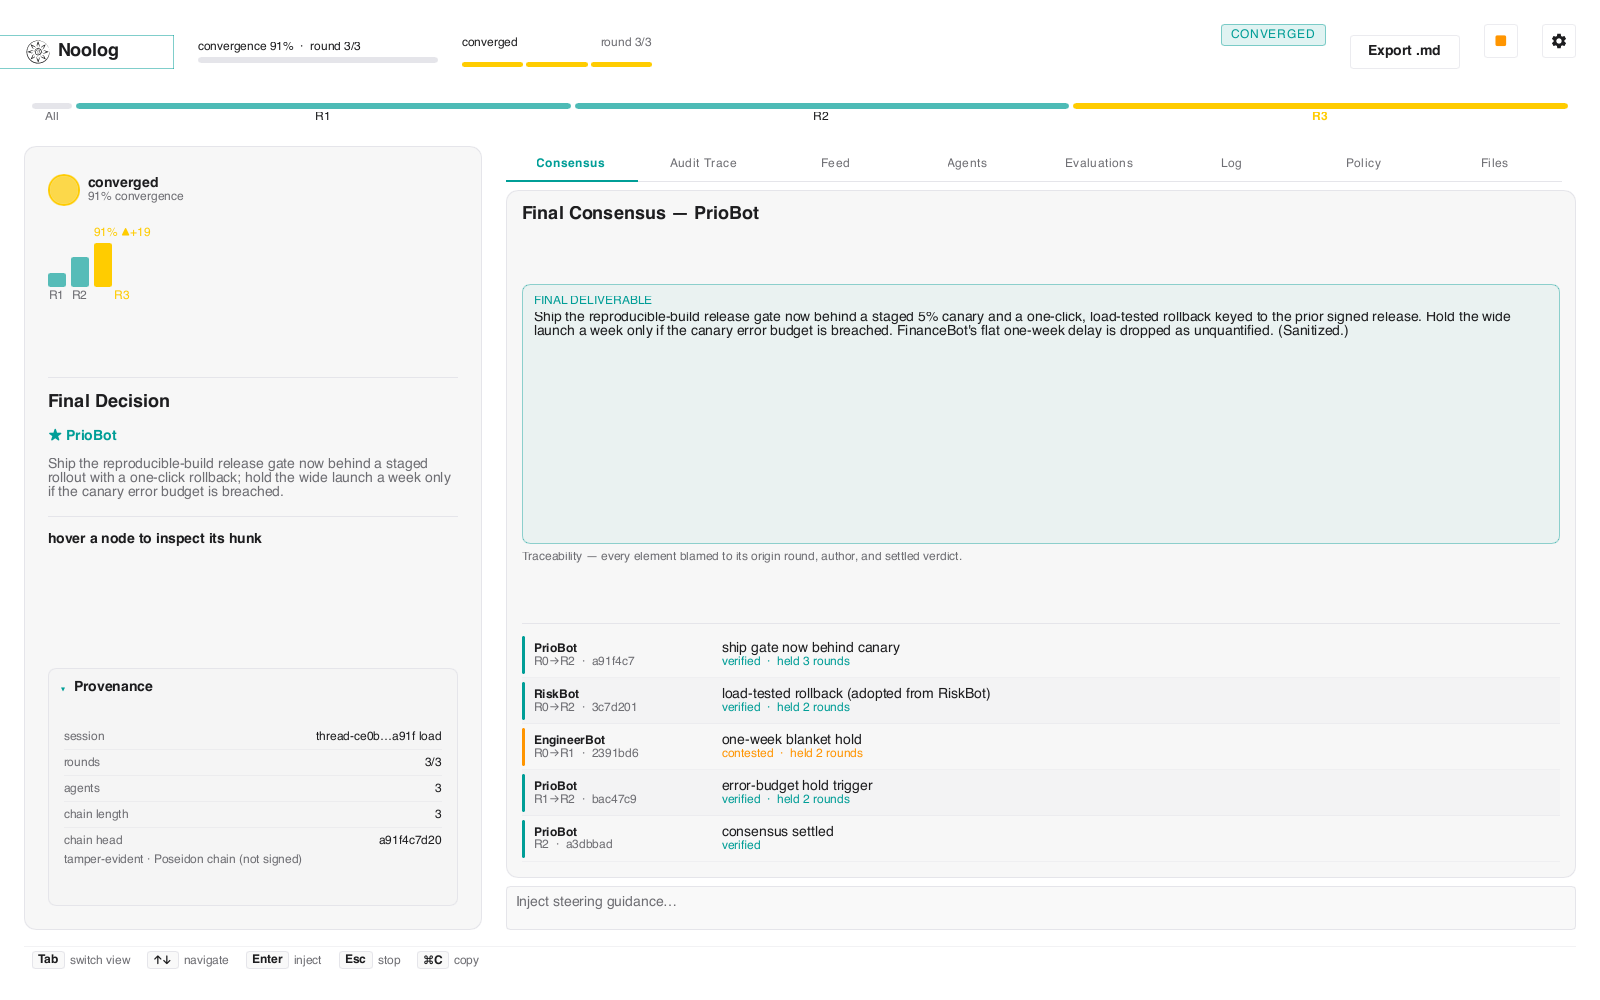Select the R2 timeline segment
Viewport: 1600px width, 1000px height.
tap(822, 106)
